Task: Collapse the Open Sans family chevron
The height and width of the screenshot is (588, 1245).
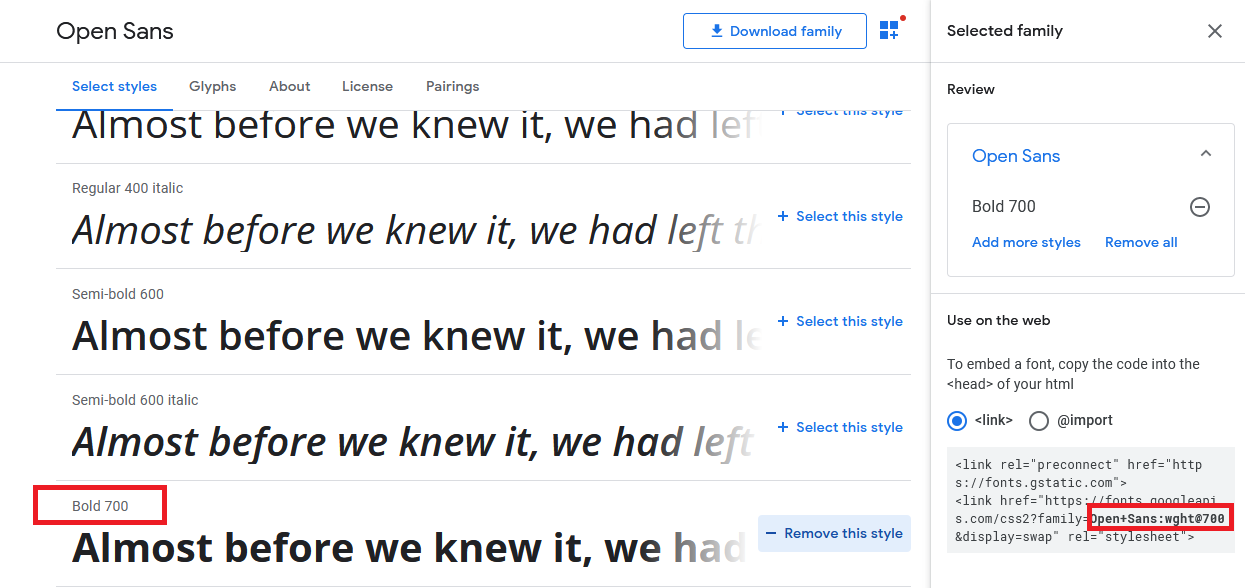Action: (1206, 154)
